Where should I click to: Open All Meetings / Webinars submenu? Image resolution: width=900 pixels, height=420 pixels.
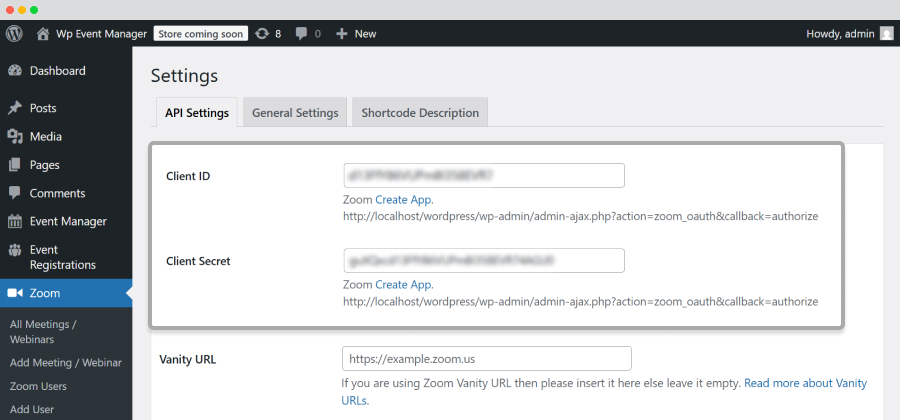coord(43,332)
